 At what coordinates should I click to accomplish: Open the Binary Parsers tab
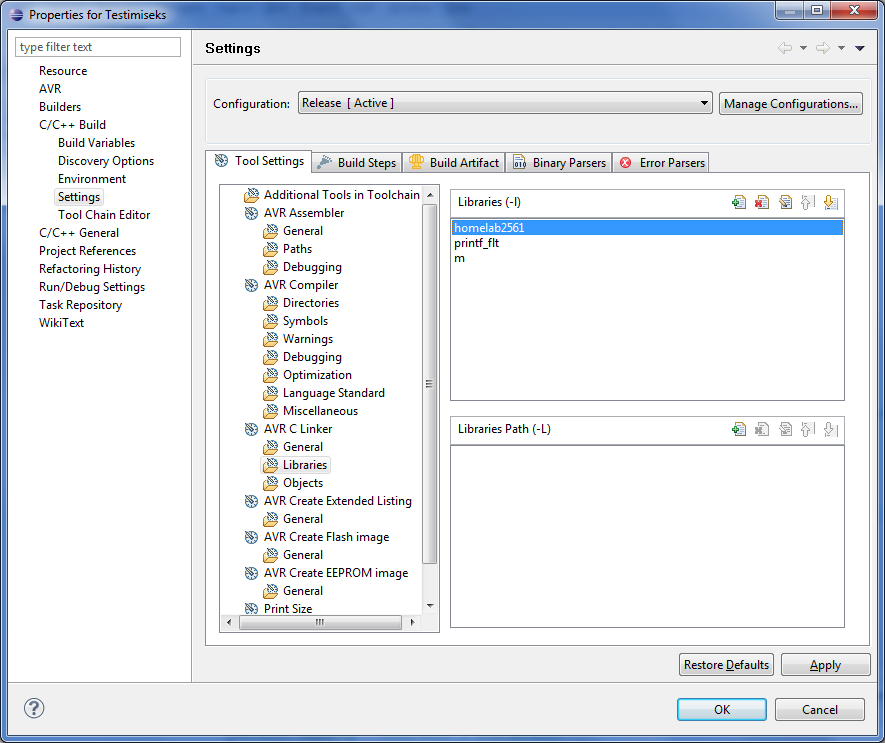click(559, 162)
